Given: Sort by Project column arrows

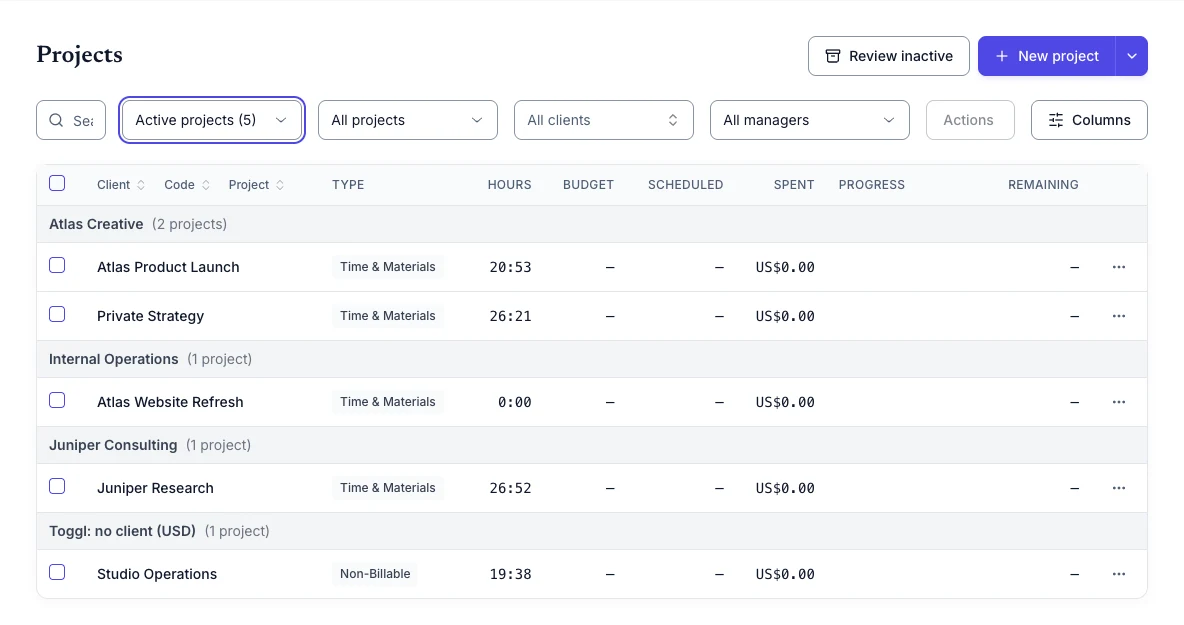Looking at the screenshot, I should click(279, 185).
